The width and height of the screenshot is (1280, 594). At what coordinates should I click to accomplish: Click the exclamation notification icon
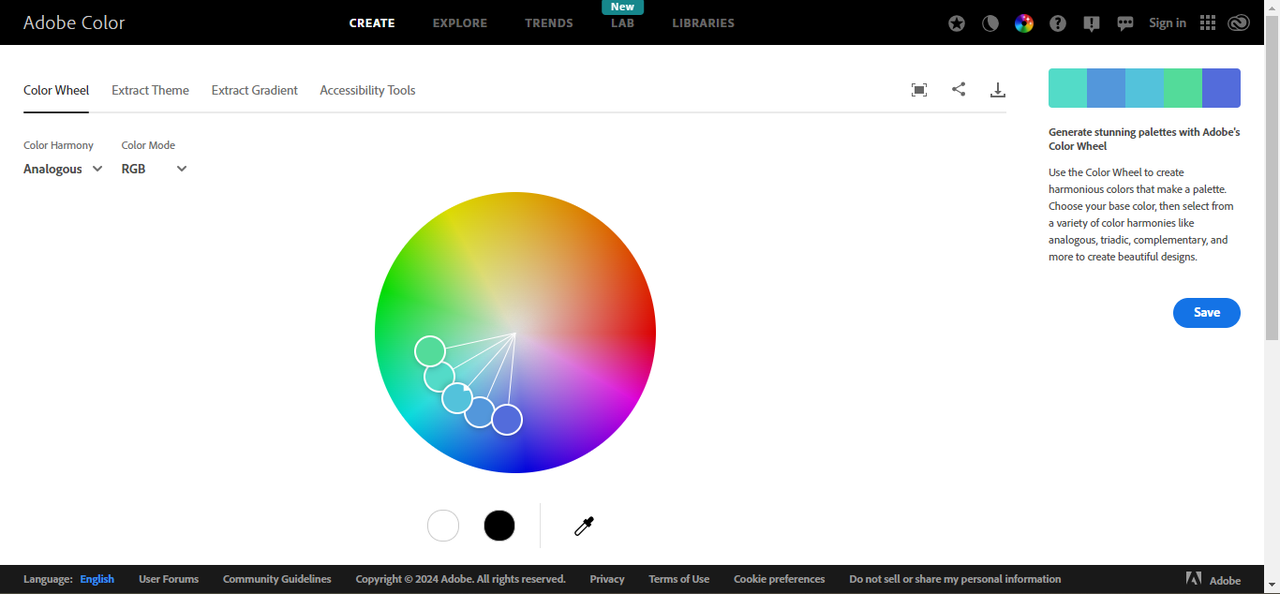click(x=1092, y=23)
